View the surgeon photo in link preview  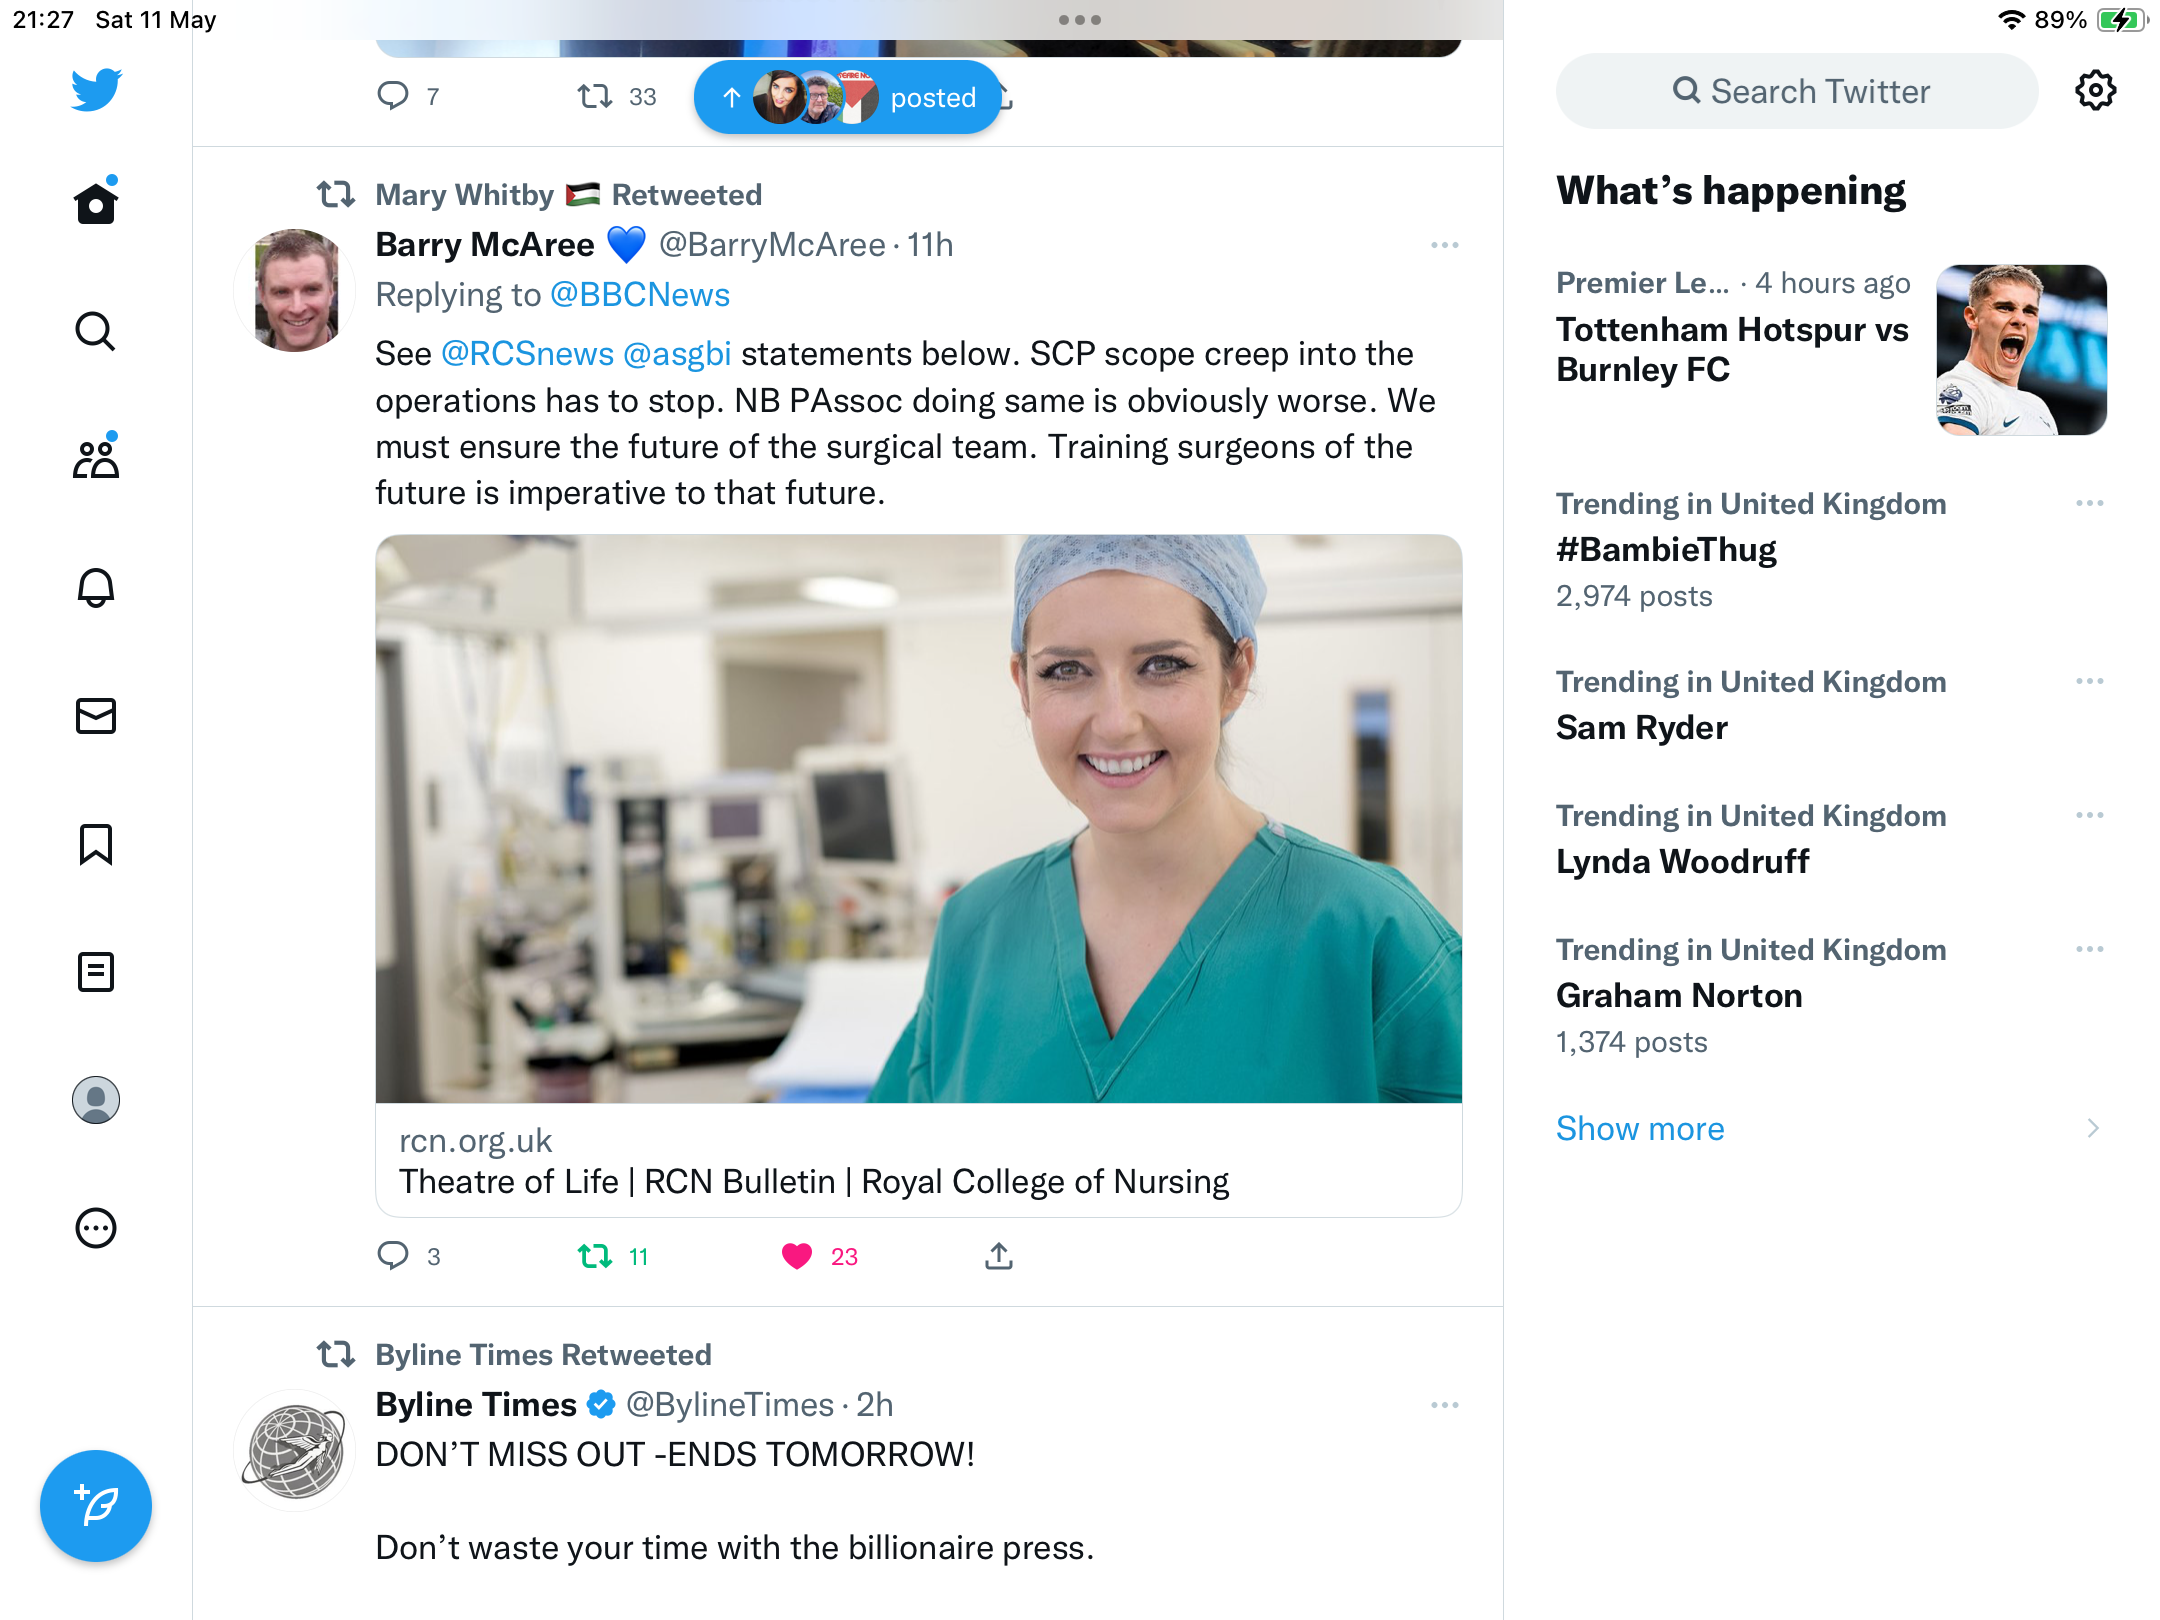click(x=919, y=819)
